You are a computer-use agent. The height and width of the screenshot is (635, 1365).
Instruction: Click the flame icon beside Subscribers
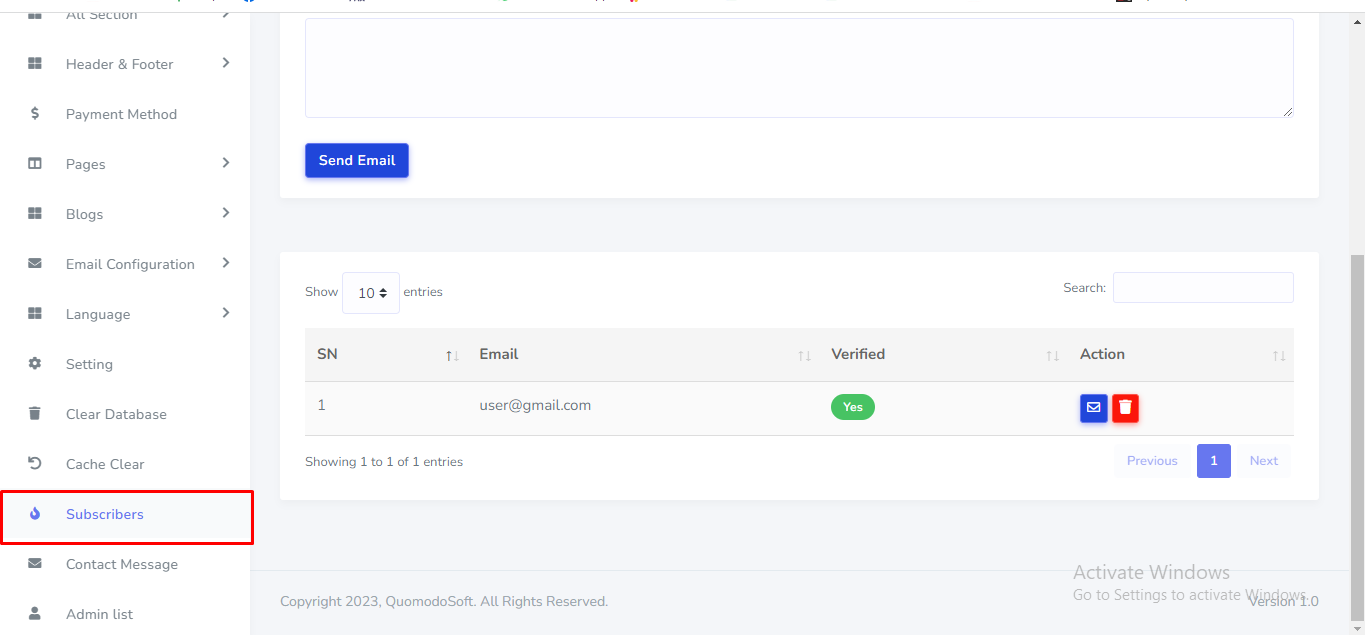click(35, 514)
